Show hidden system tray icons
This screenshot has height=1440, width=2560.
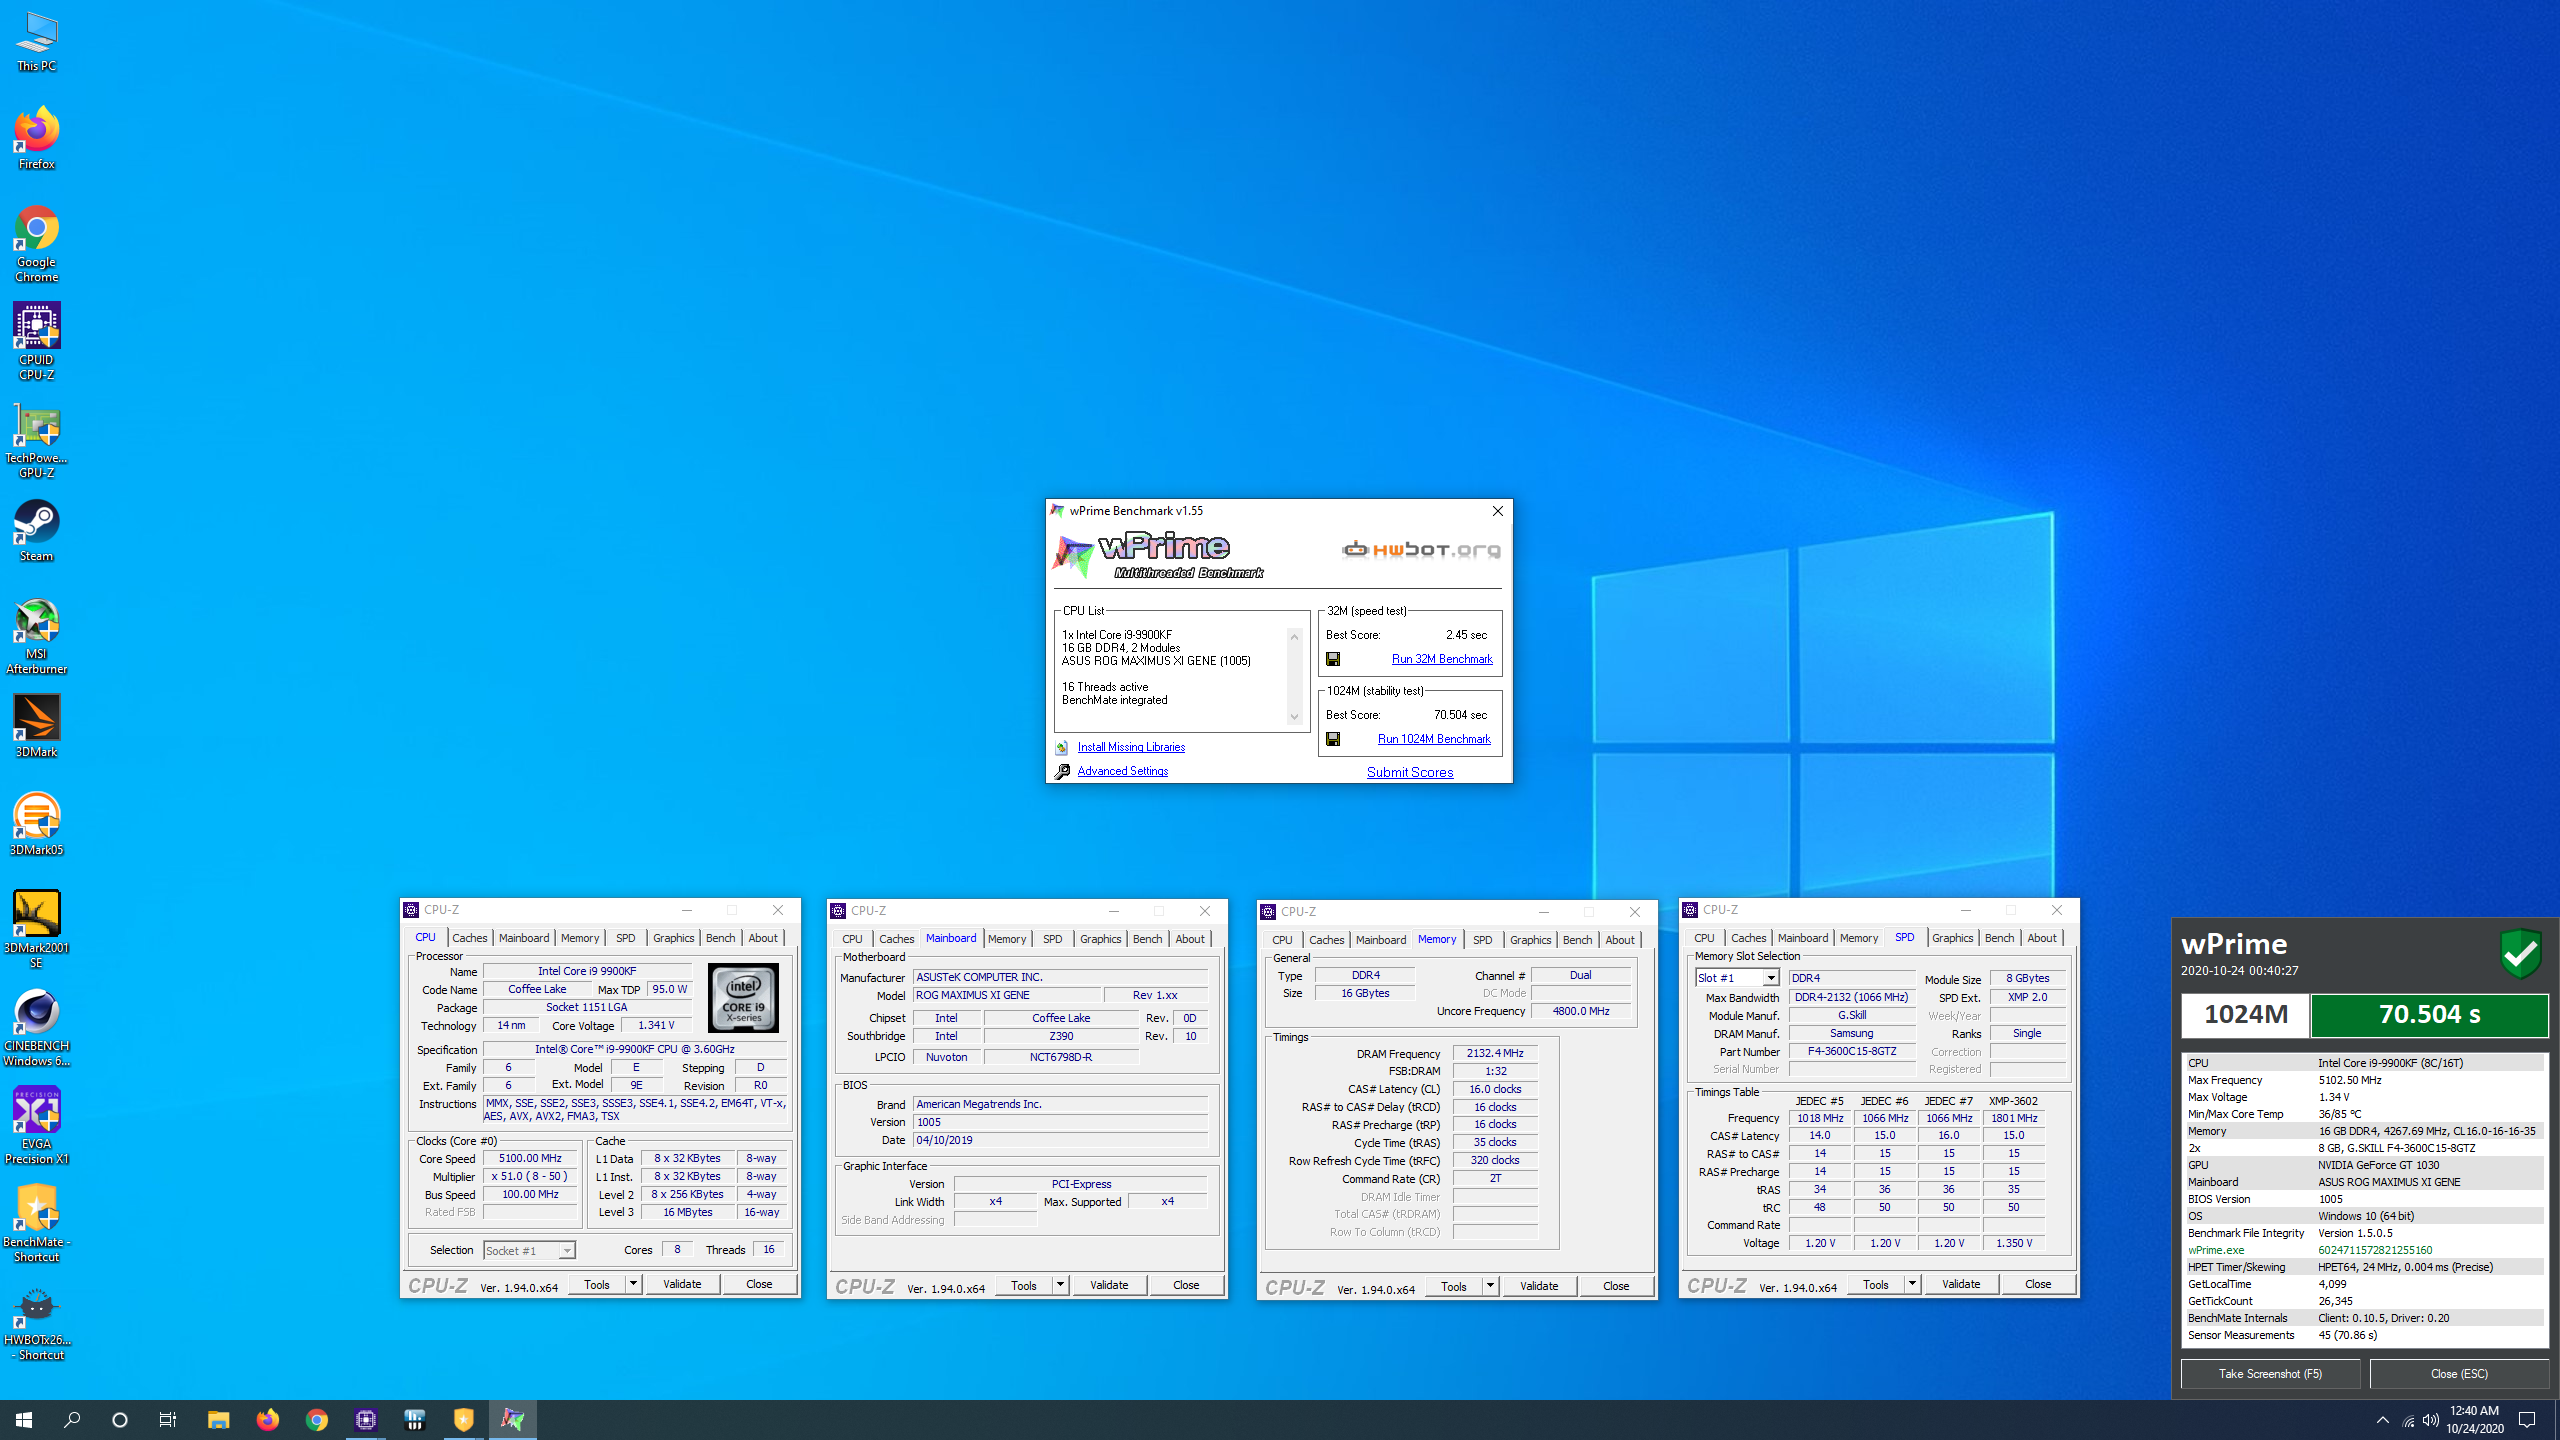tap(2383, 1420)
